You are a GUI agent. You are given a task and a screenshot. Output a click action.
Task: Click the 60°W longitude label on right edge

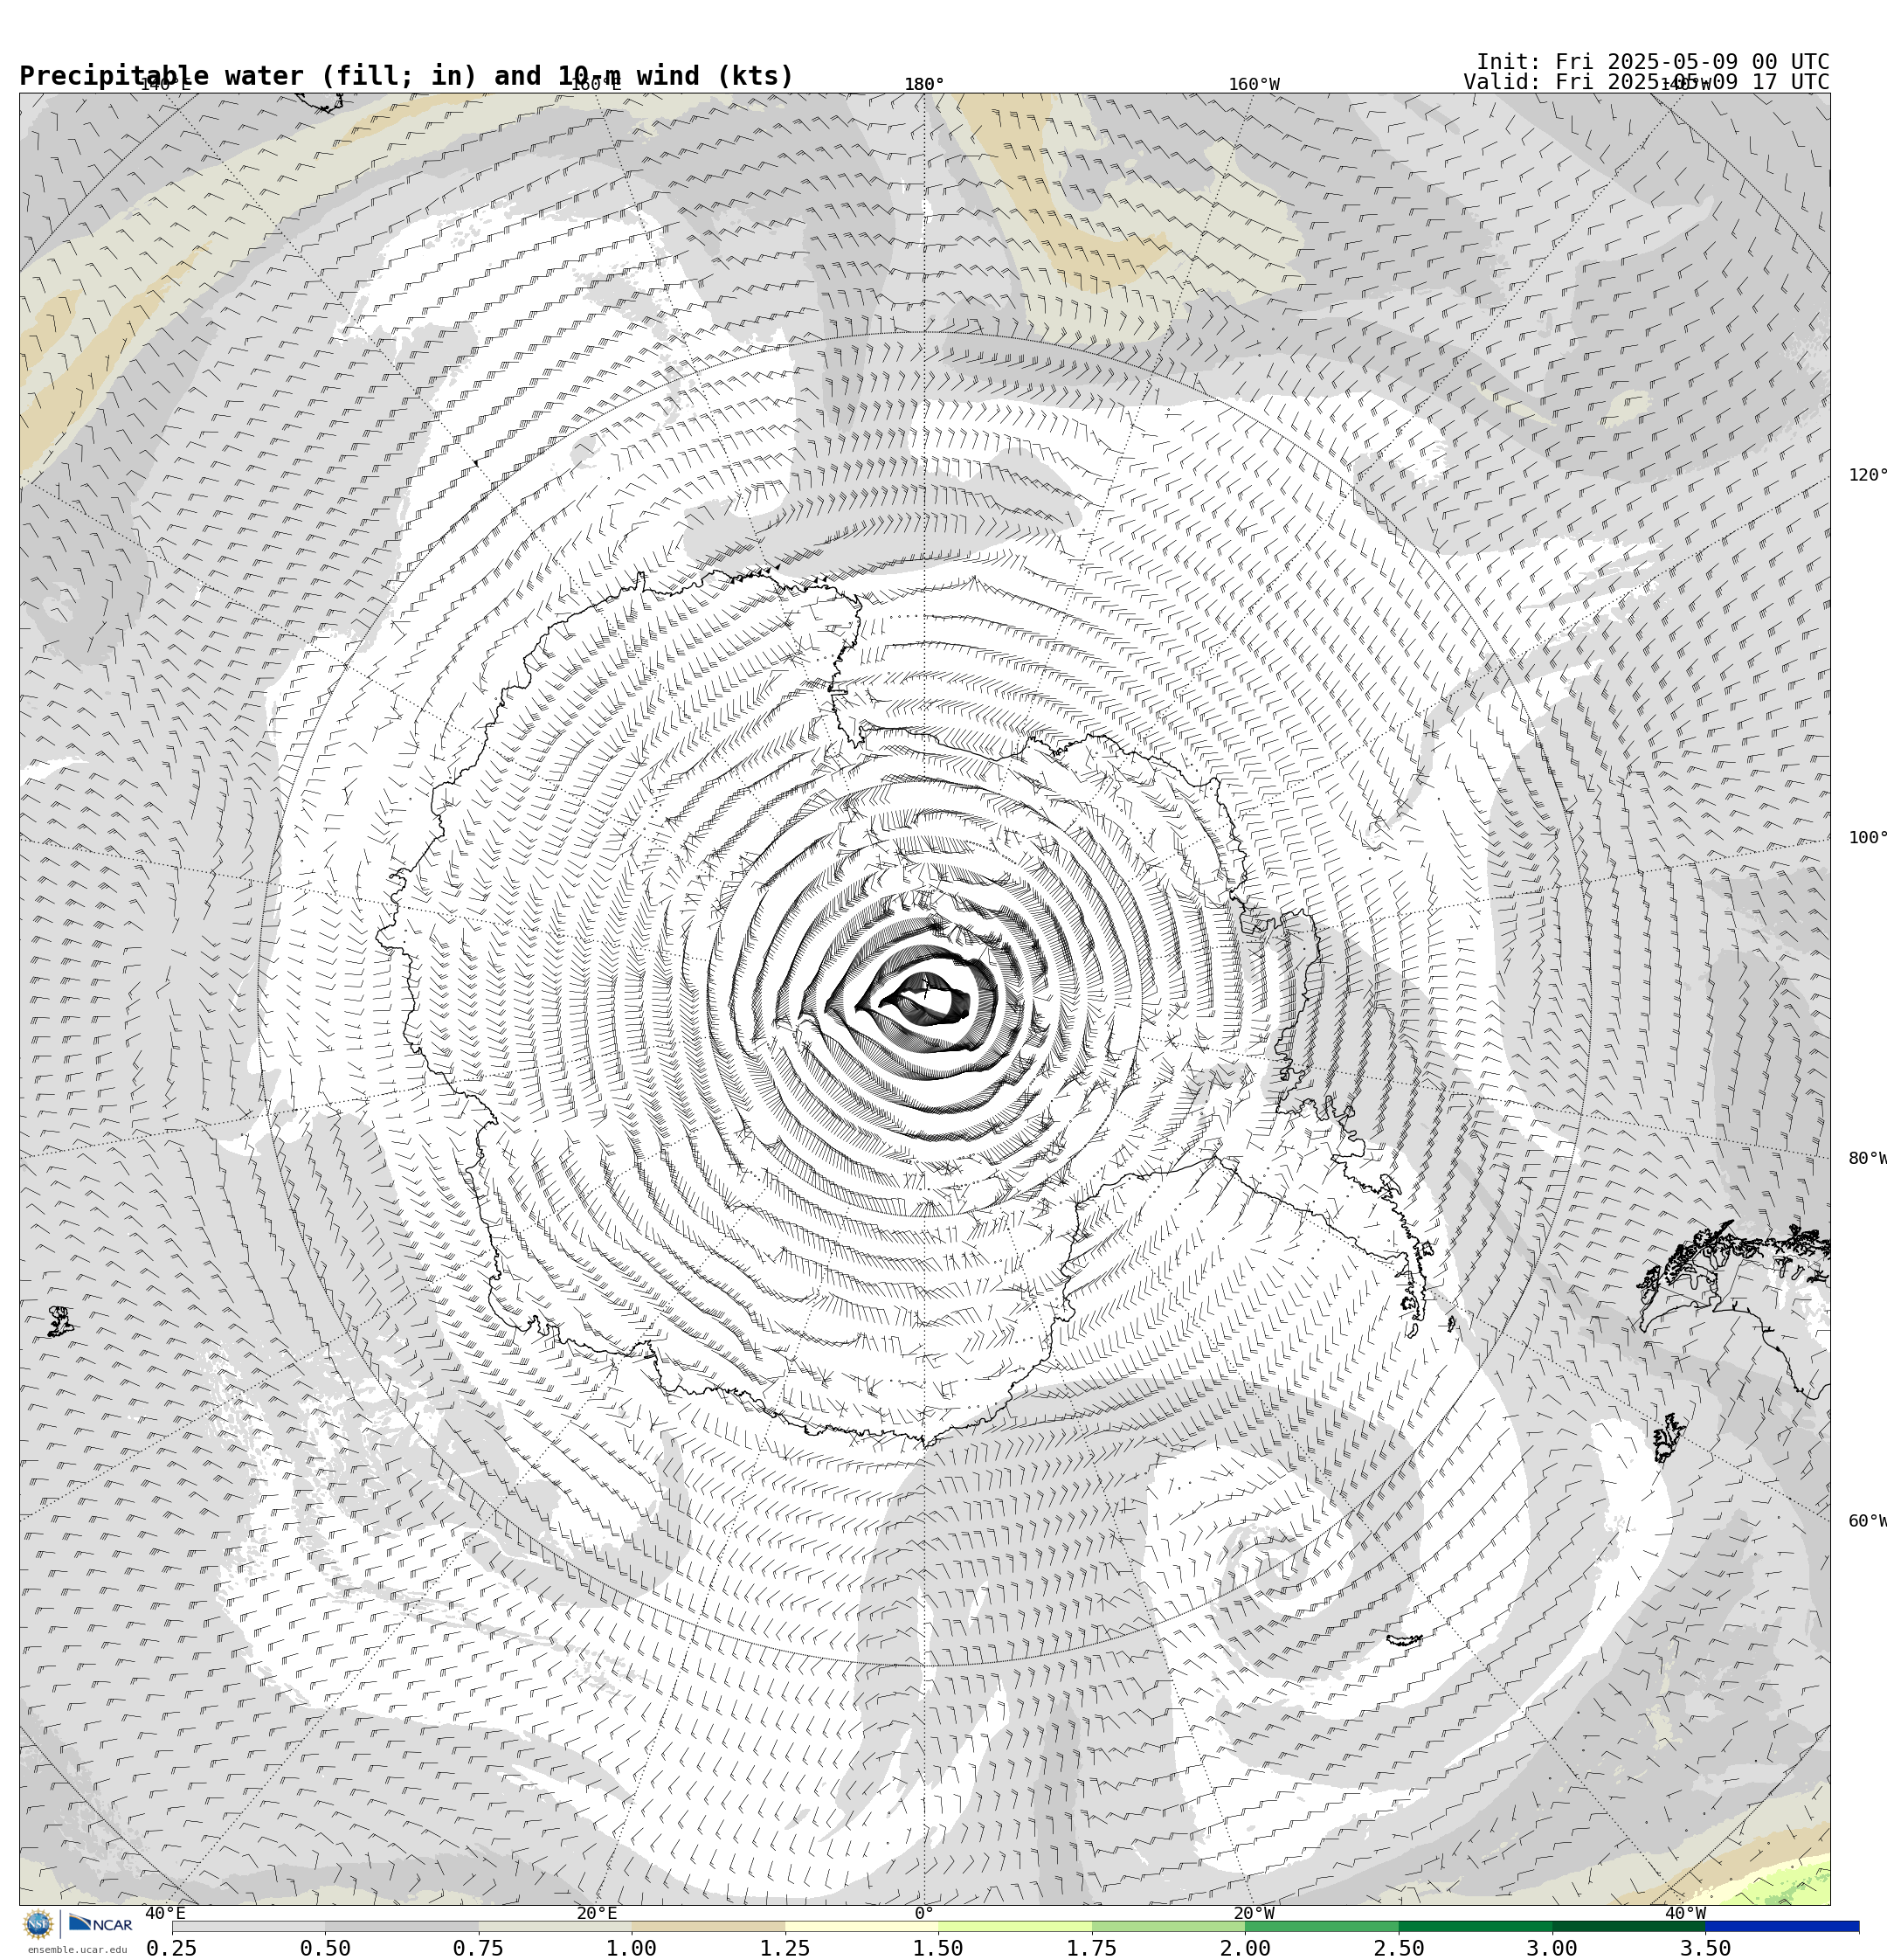pos(1867,1521)
